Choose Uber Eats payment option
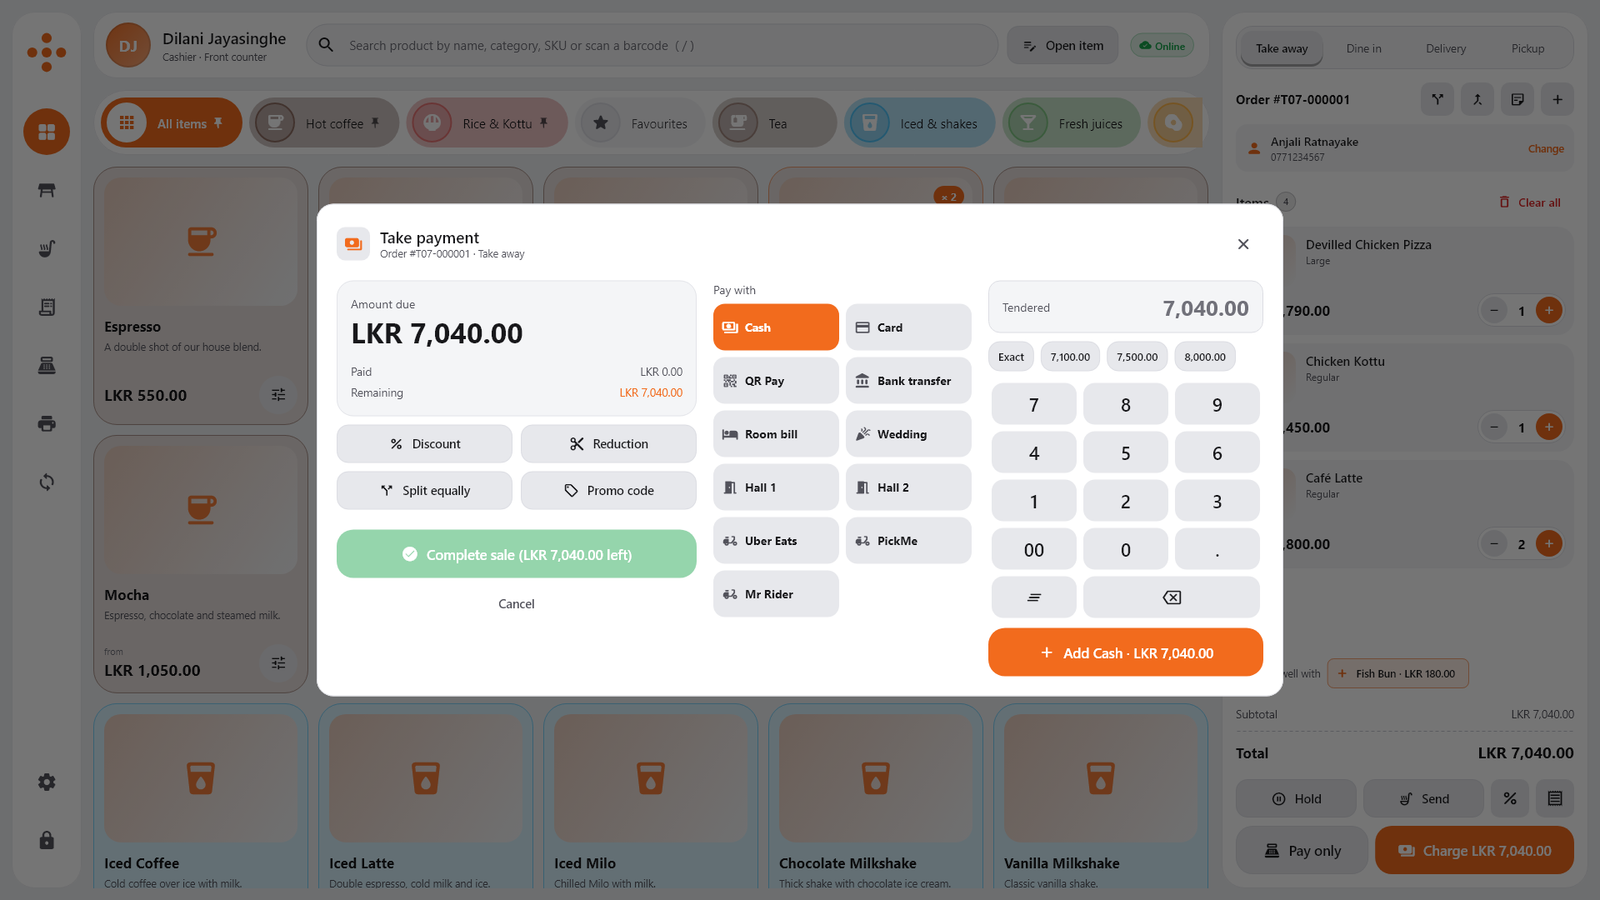The height and width of the screenshot is (900, 1600). [776, 541]
